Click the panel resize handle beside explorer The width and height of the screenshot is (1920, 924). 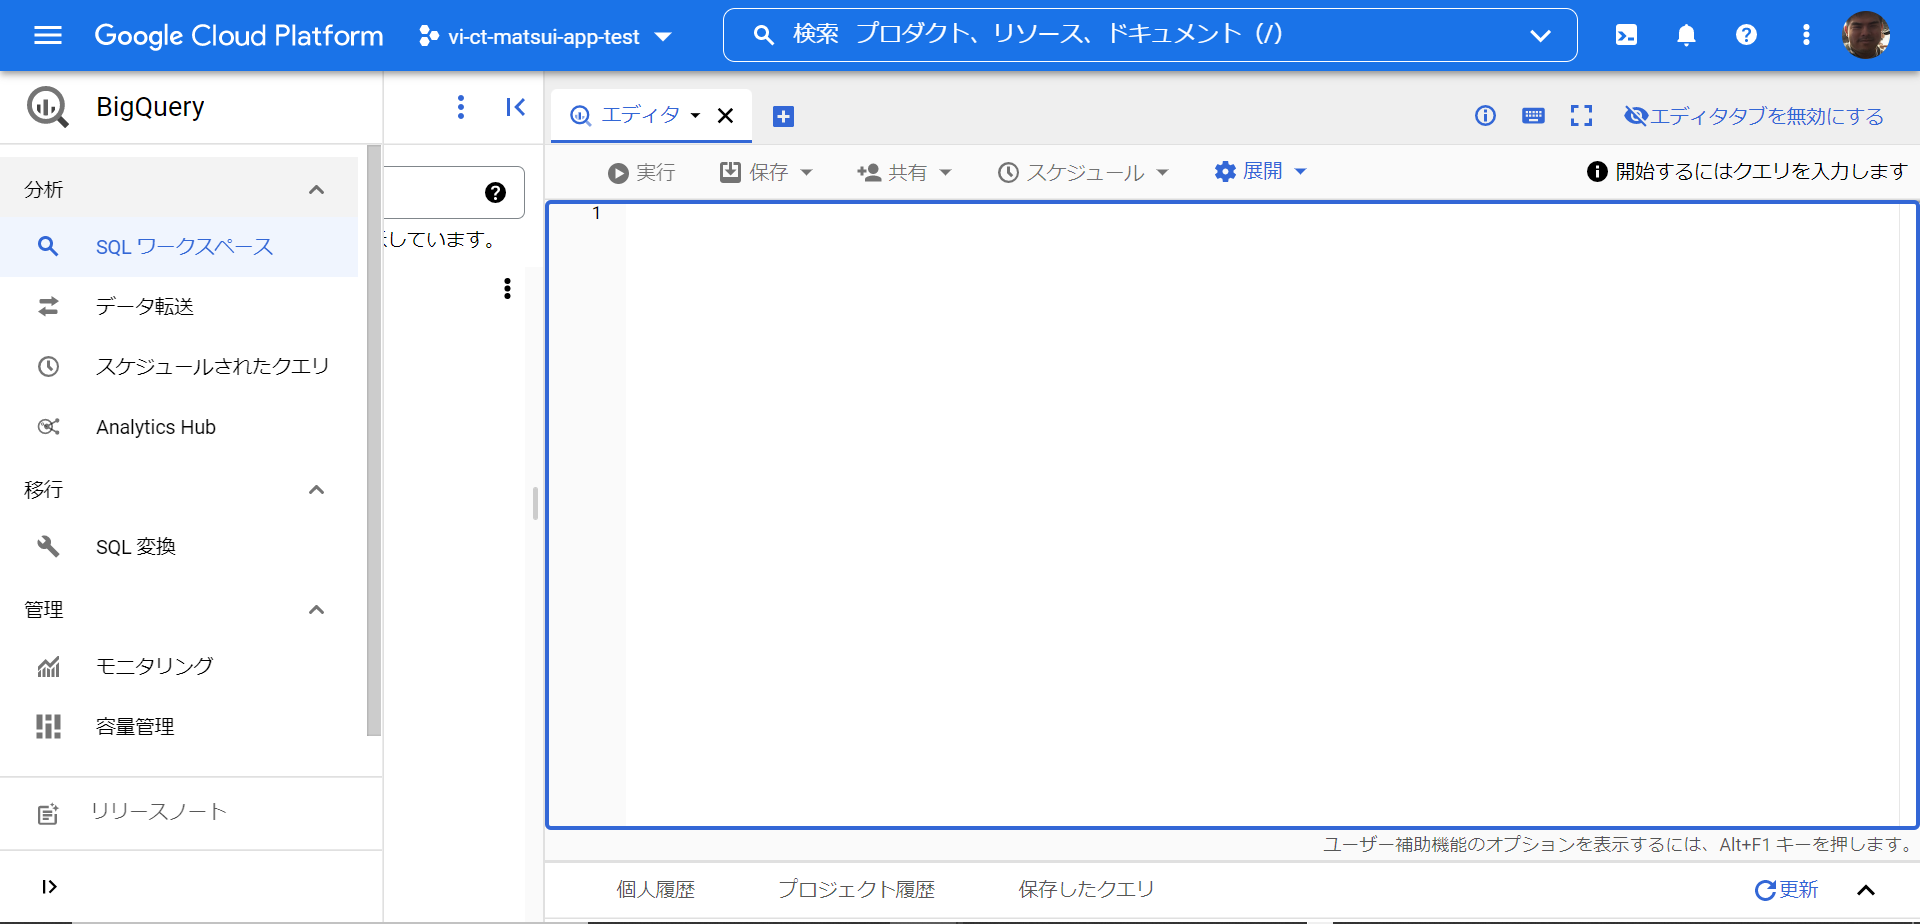coord(536,503)
